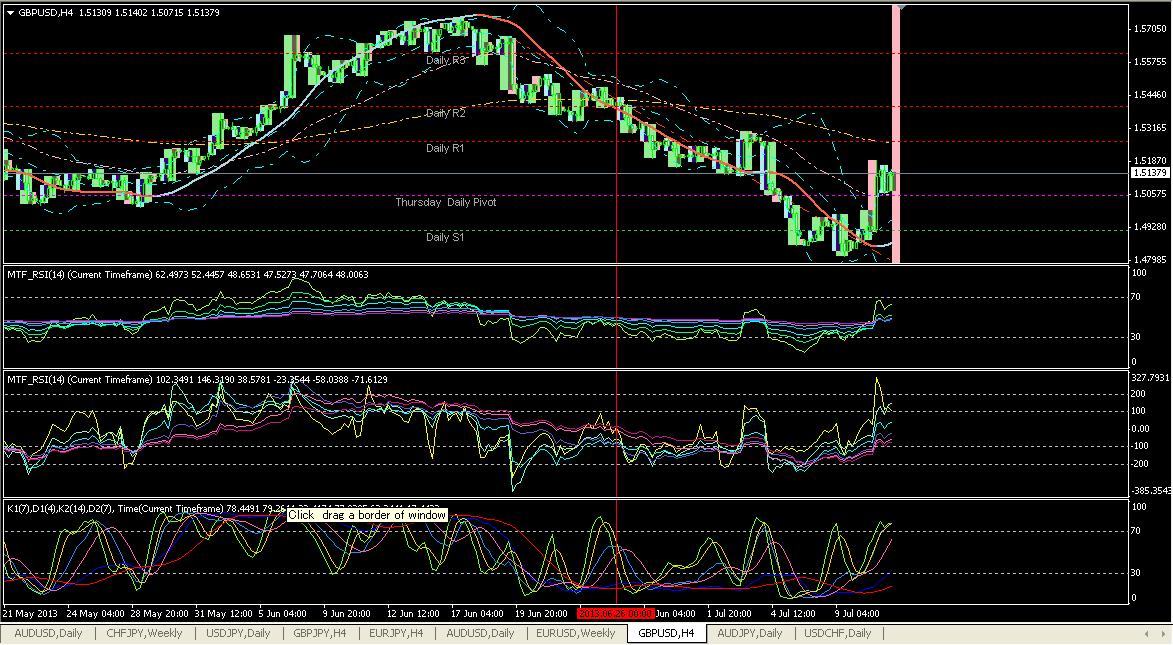The height and width of the screenshot is (645, 1173).
Task: Select the active GBPUSD,H4 chart tab
Action: (x=666, y=633)
